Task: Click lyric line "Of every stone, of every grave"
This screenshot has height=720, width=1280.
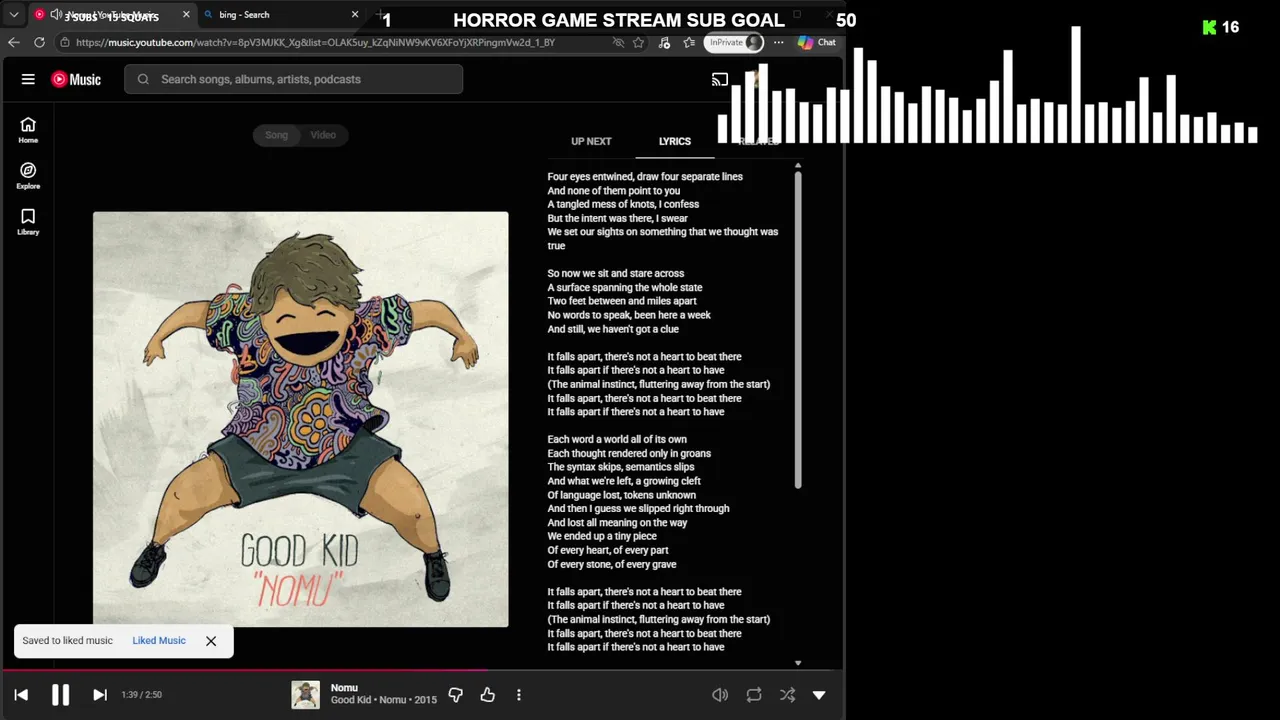Action: pos(612,564)
